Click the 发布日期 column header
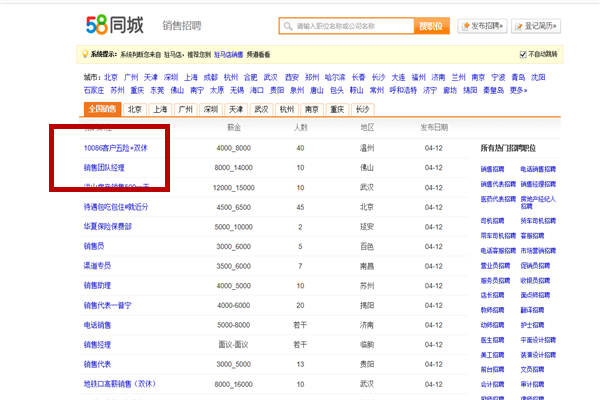 [434, 127]
